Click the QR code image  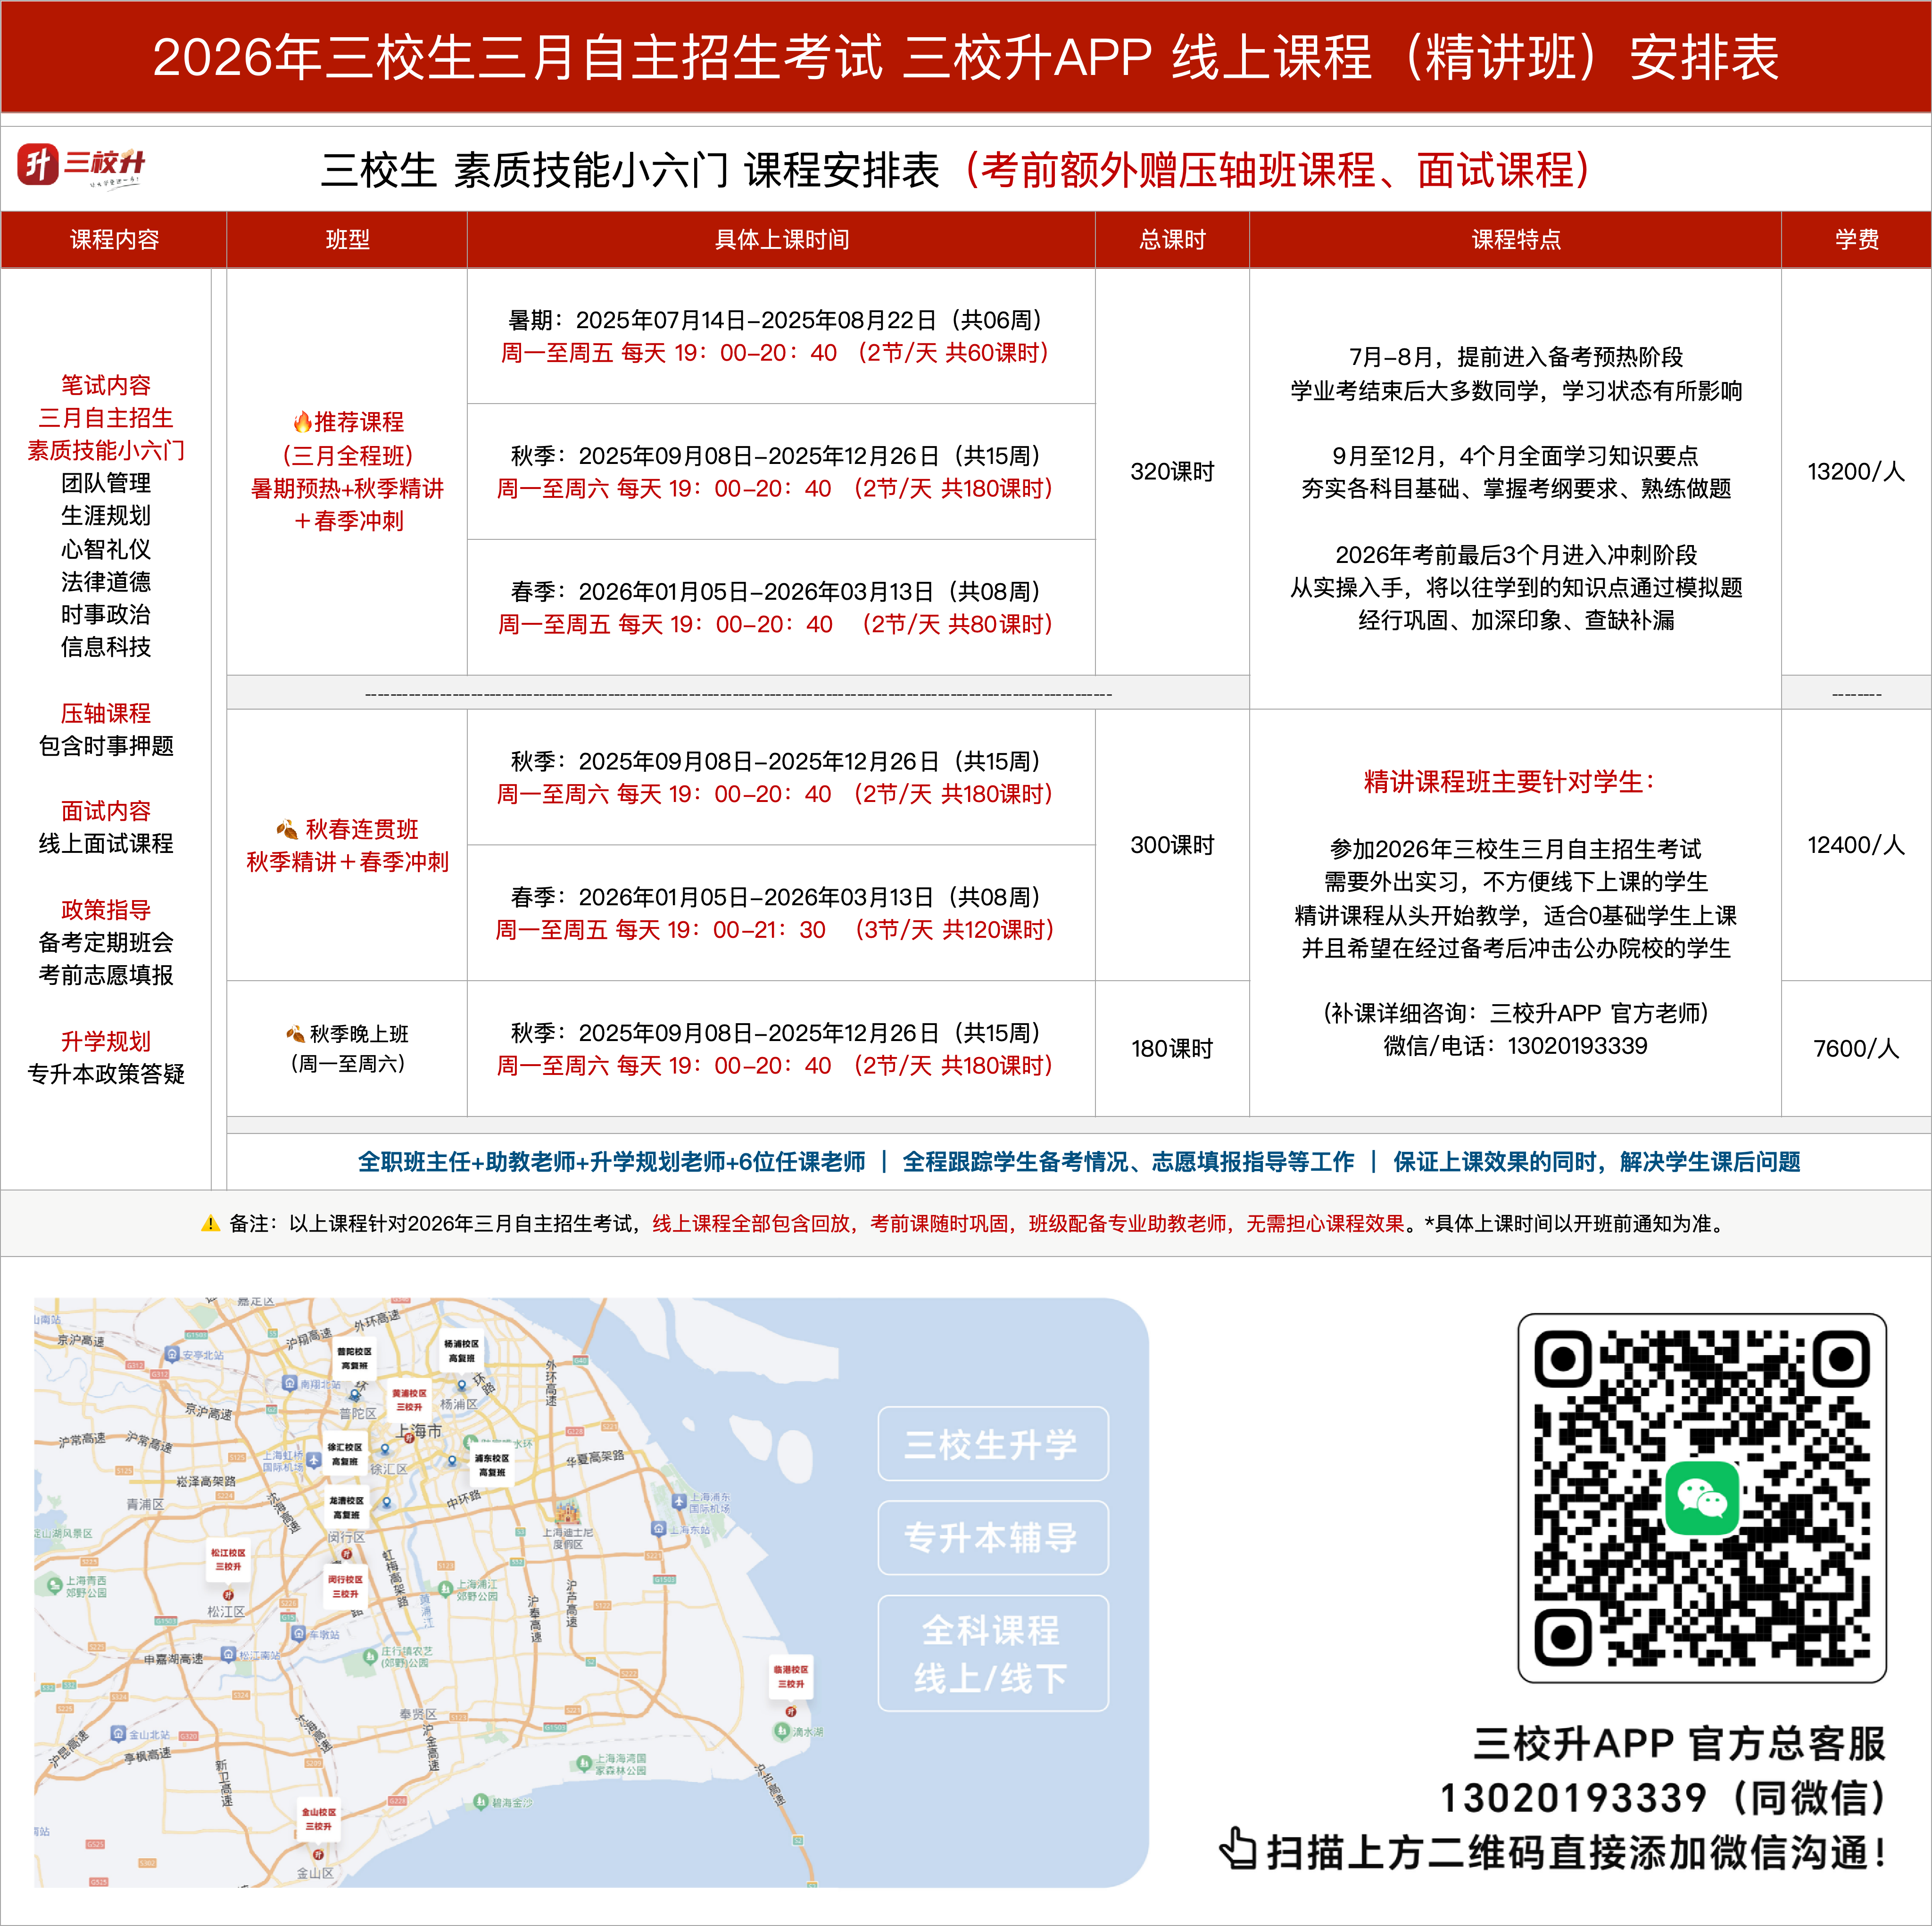point(1702,1498)
